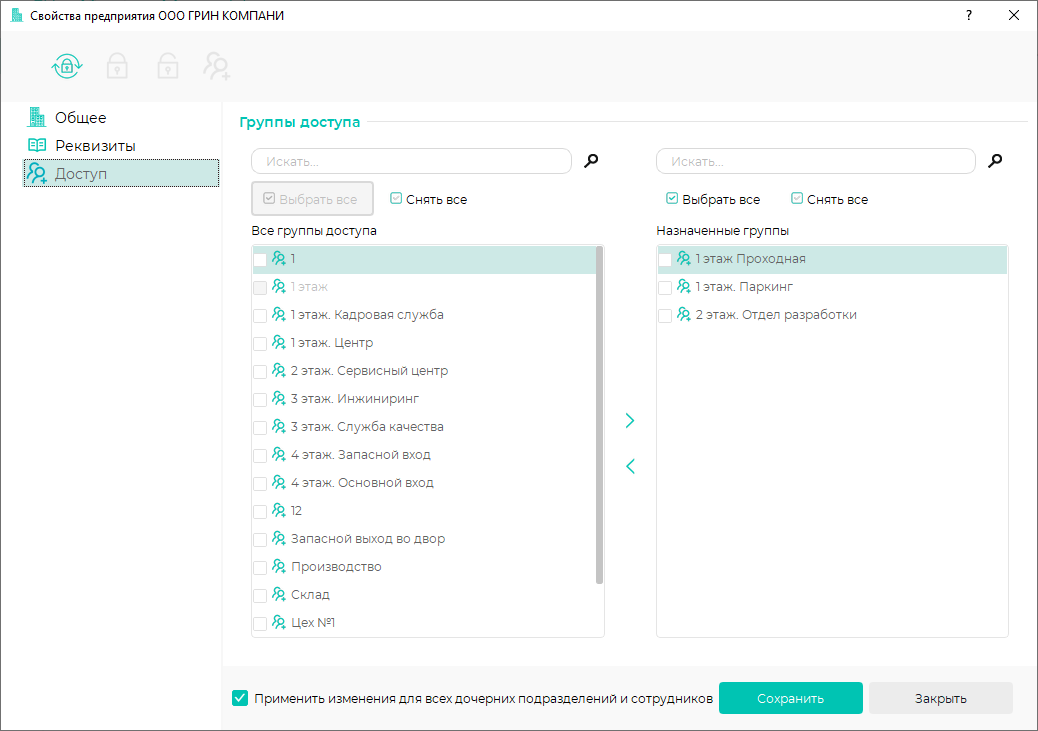Click the help question mark icon
The height and width of the screenshot is (731, 1038).
click(x=968, y=15)
